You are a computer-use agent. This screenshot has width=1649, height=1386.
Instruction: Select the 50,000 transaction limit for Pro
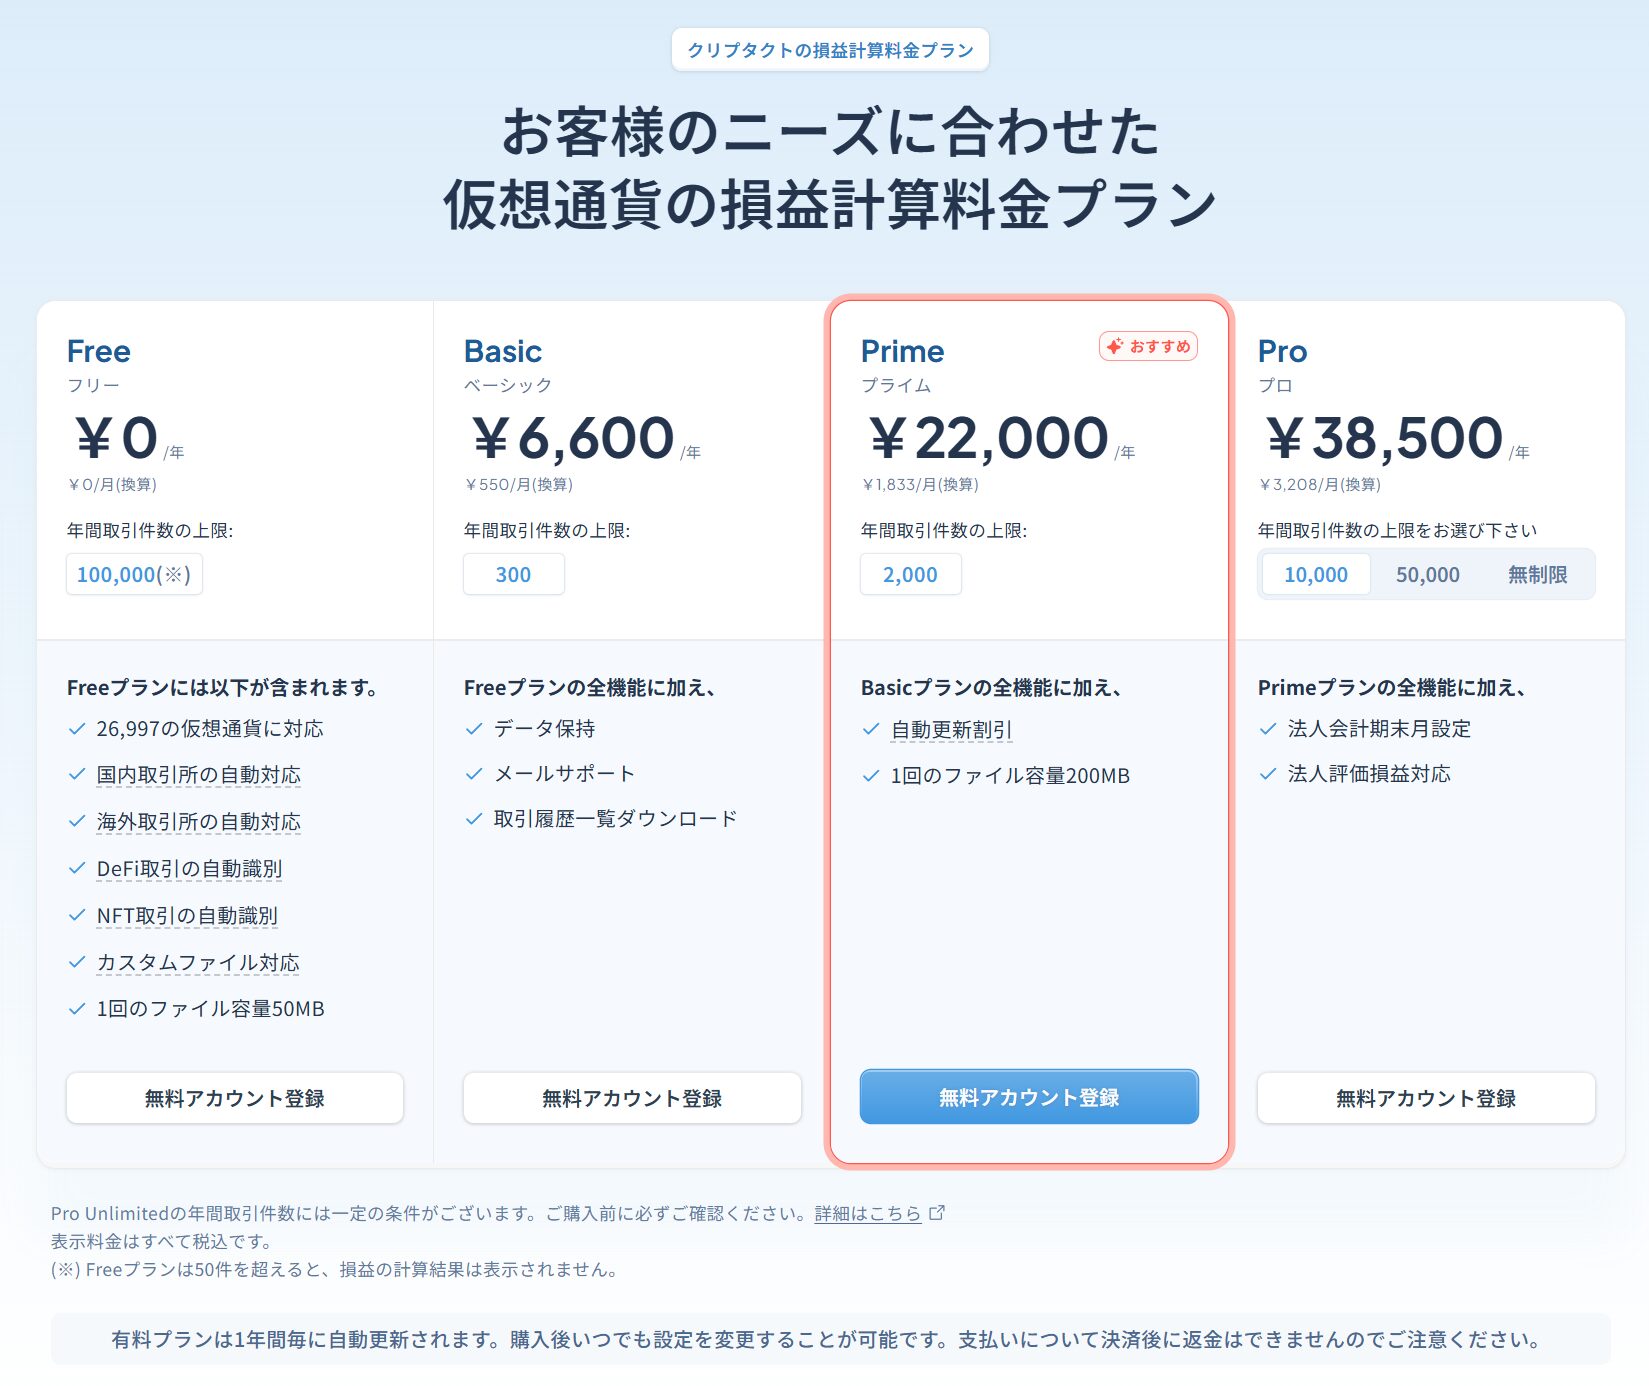click(1429, 574)
